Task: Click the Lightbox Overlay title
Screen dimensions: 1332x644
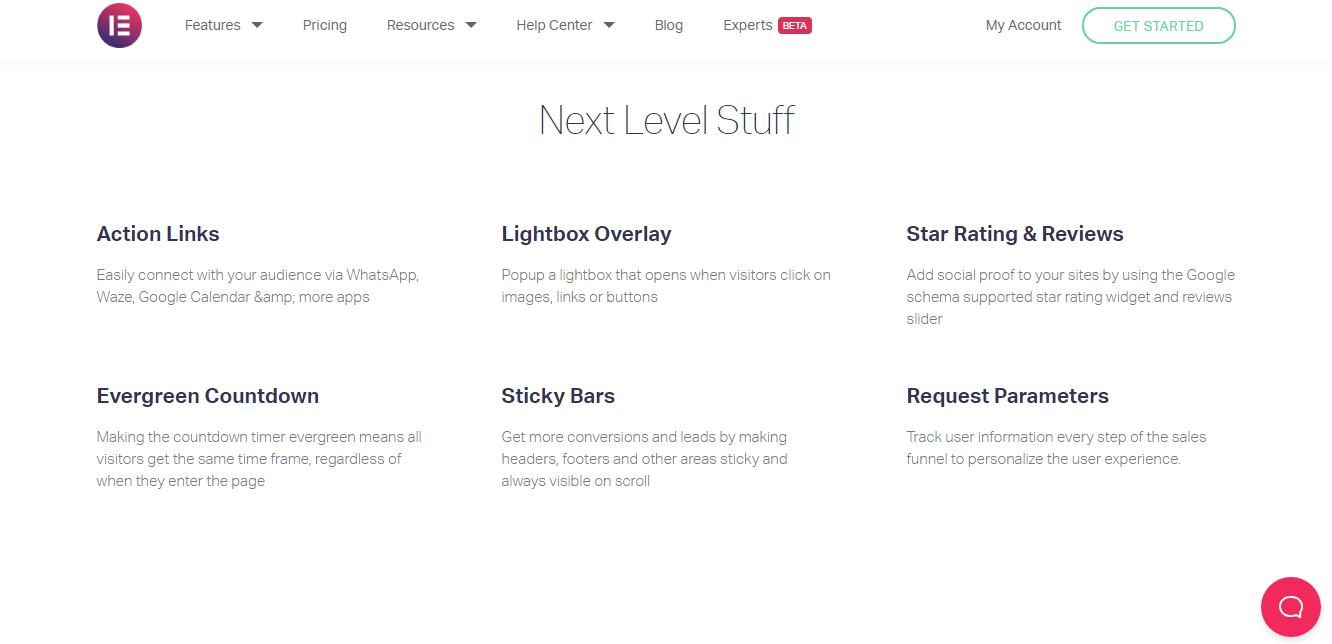Action: click(x=586, y=234)
